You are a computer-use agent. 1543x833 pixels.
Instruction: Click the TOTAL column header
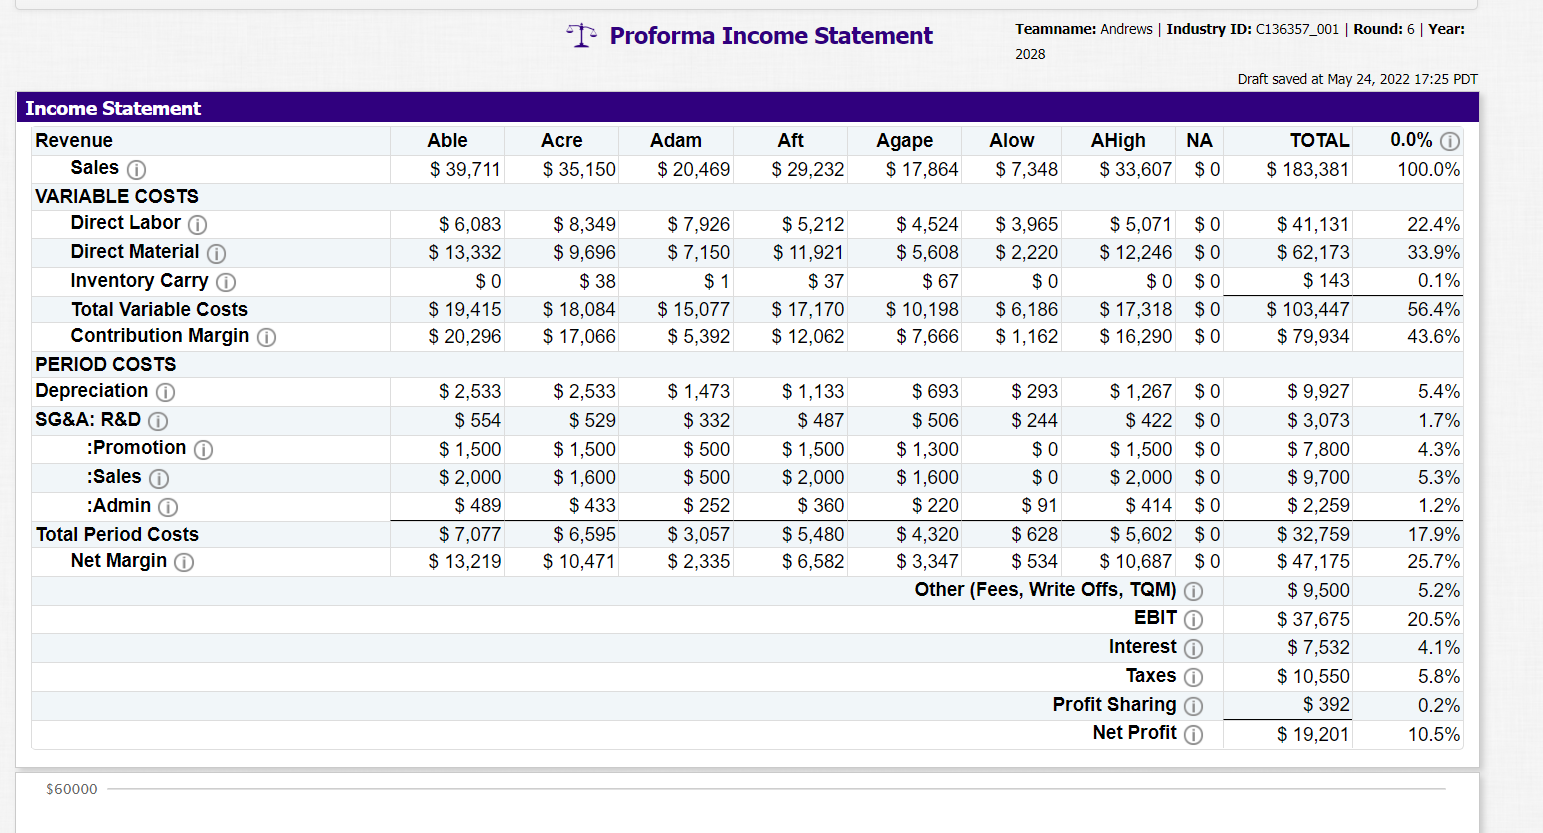[1320, 140]
